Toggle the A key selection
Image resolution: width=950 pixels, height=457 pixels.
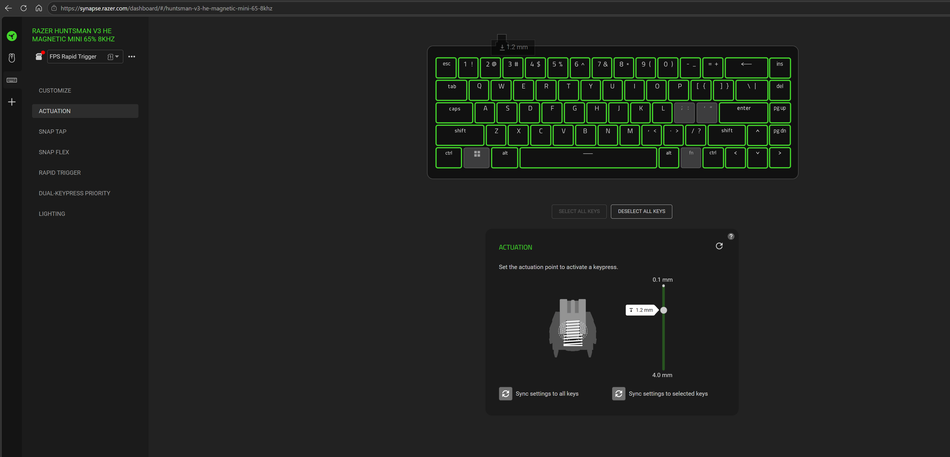click(485, 113)
